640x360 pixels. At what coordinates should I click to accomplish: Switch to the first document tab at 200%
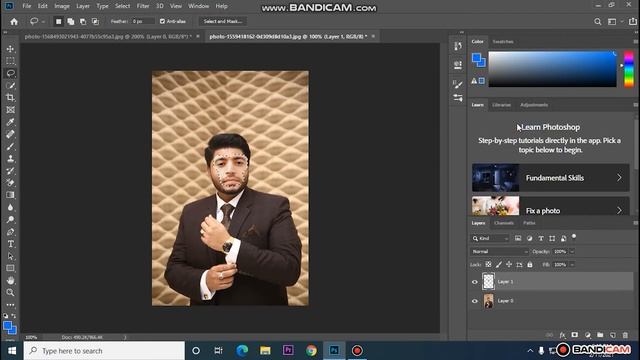click(108, 36)
